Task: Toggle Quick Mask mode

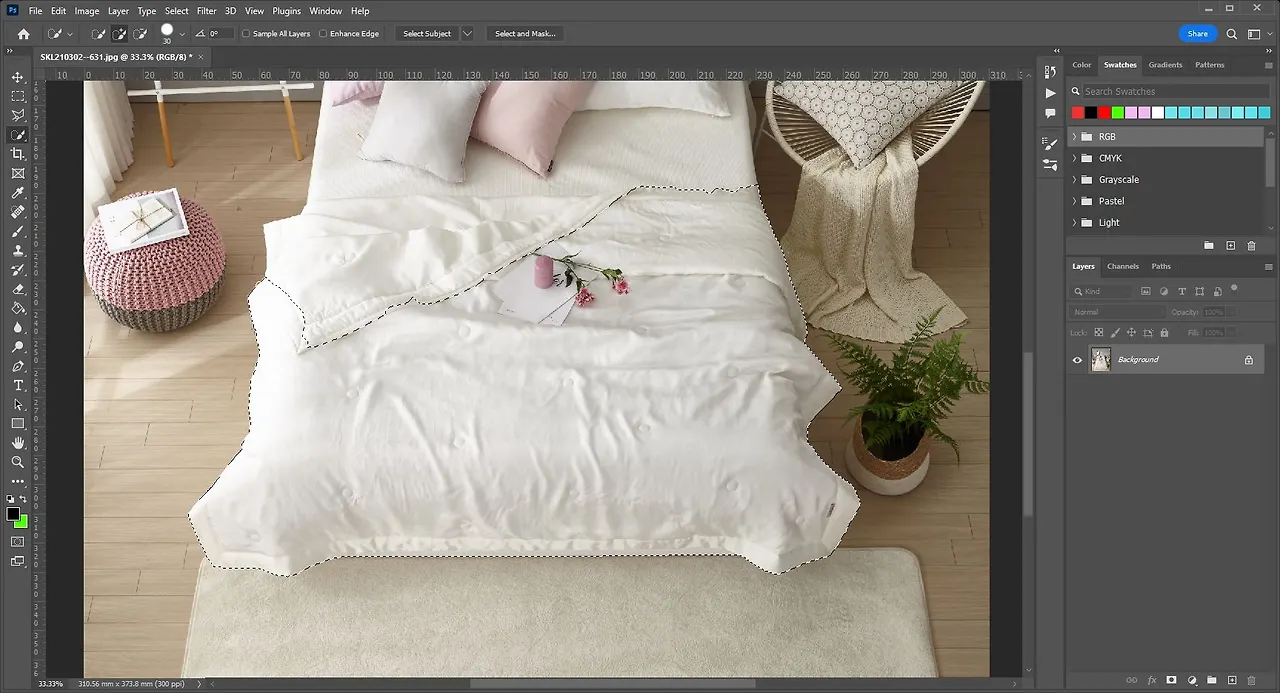Action: [x=18, y=542]
